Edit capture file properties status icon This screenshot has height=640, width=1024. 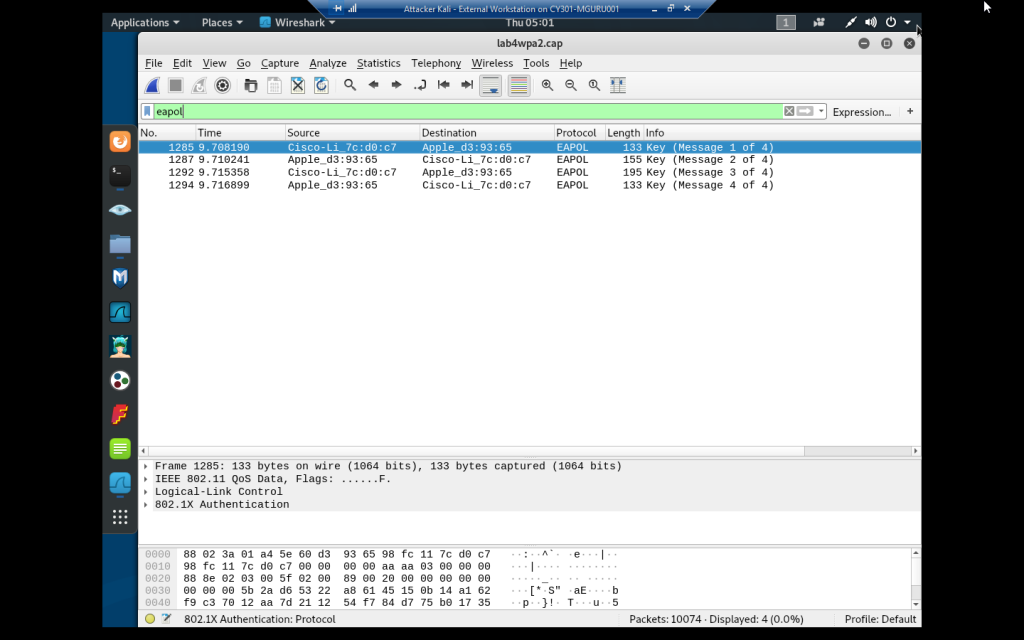(167, 619)
